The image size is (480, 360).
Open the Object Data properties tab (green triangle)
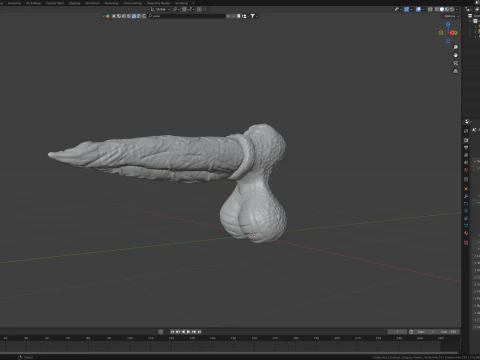466,226
